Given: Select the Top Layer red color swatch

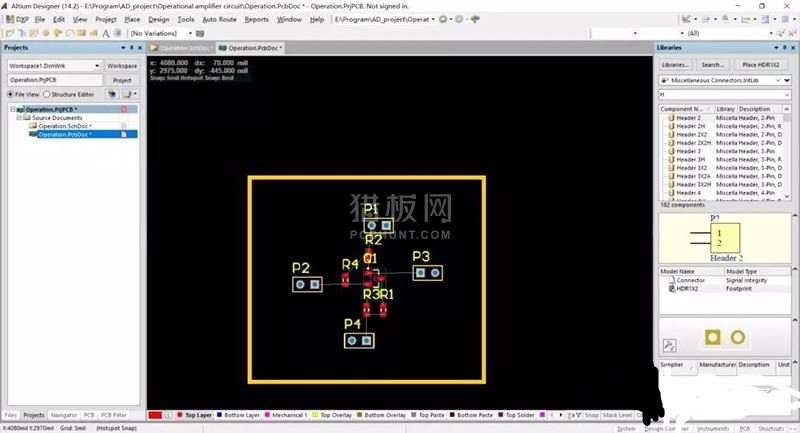Looking at the screenshot, I should (155, 415).
